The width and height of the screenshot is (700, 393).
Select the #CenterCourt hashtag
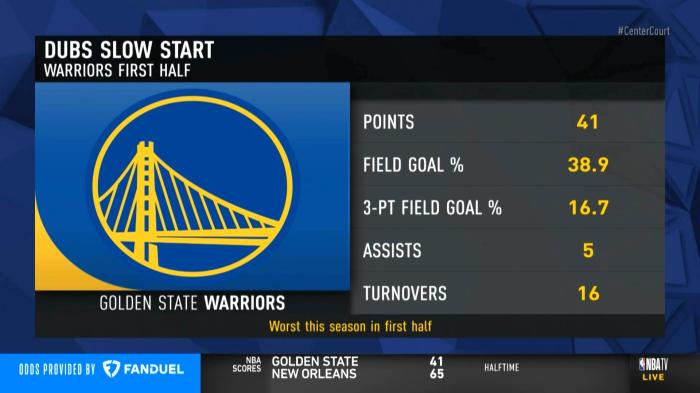coord(643,31)
